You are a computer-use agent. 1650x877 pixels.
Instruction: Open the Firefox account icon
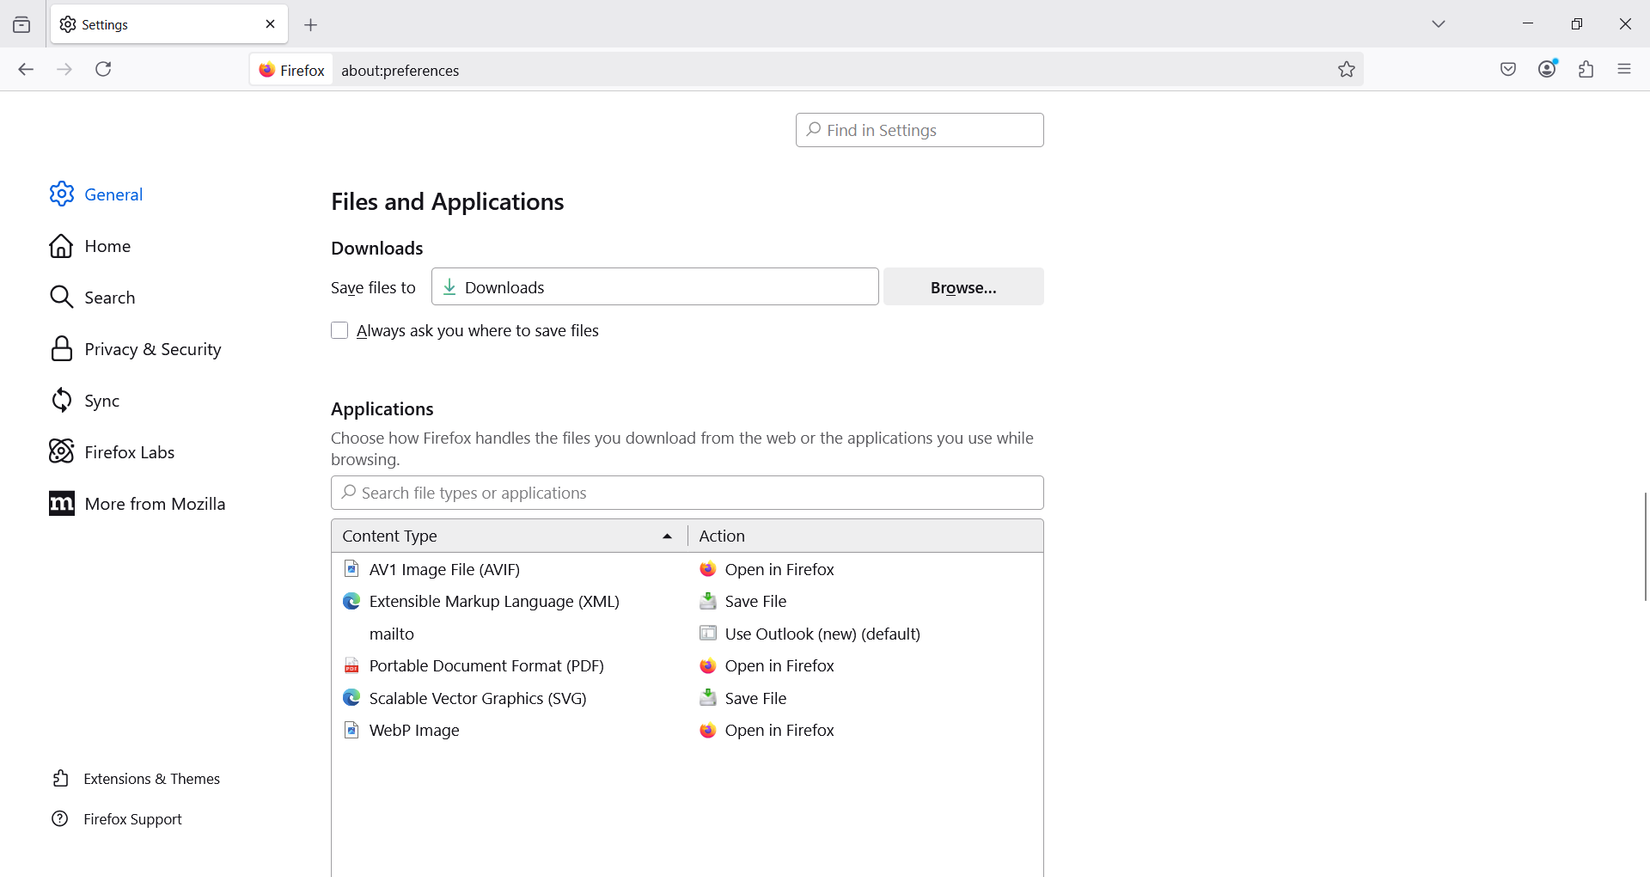pos(1547,69)
